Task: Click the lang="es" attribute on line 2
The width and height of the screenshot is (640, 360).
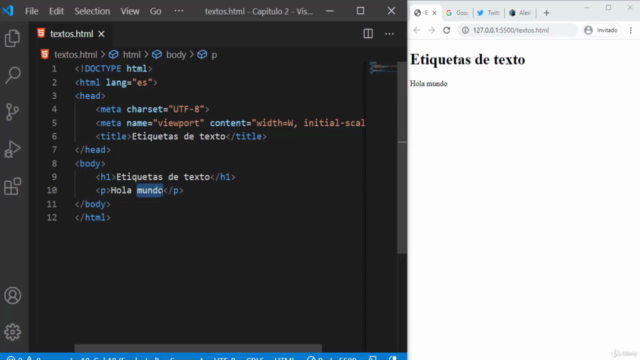Action: click(x=129, y=82)
